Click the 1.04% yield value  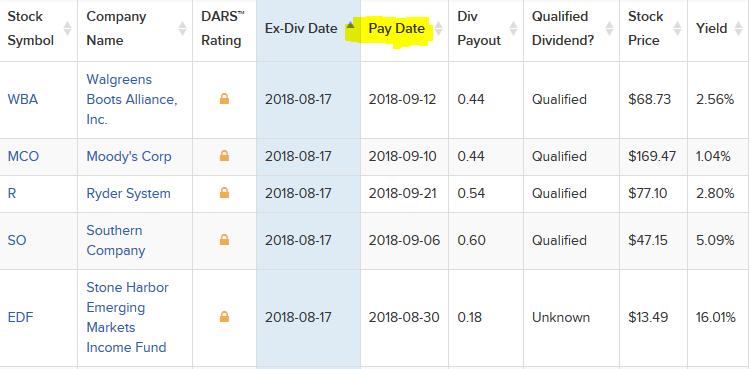point(713,157)
